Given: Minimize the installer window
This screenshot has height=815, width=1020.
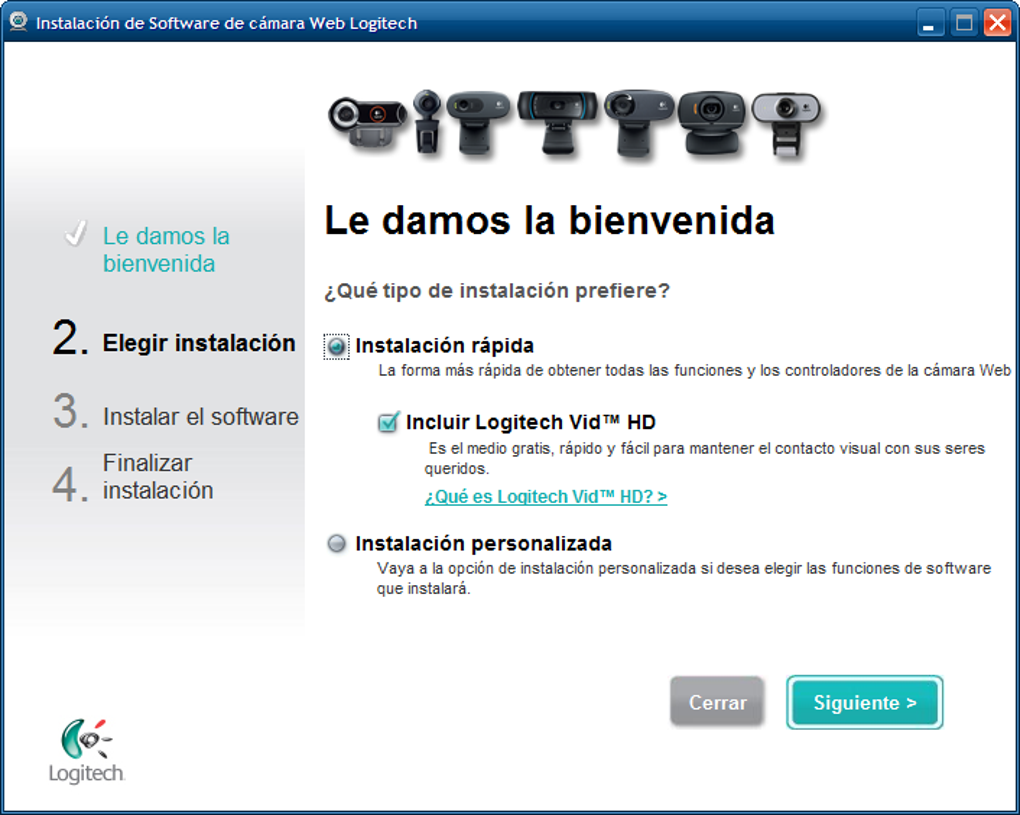Looking at the screenshot, I should [x=930, y=23].
